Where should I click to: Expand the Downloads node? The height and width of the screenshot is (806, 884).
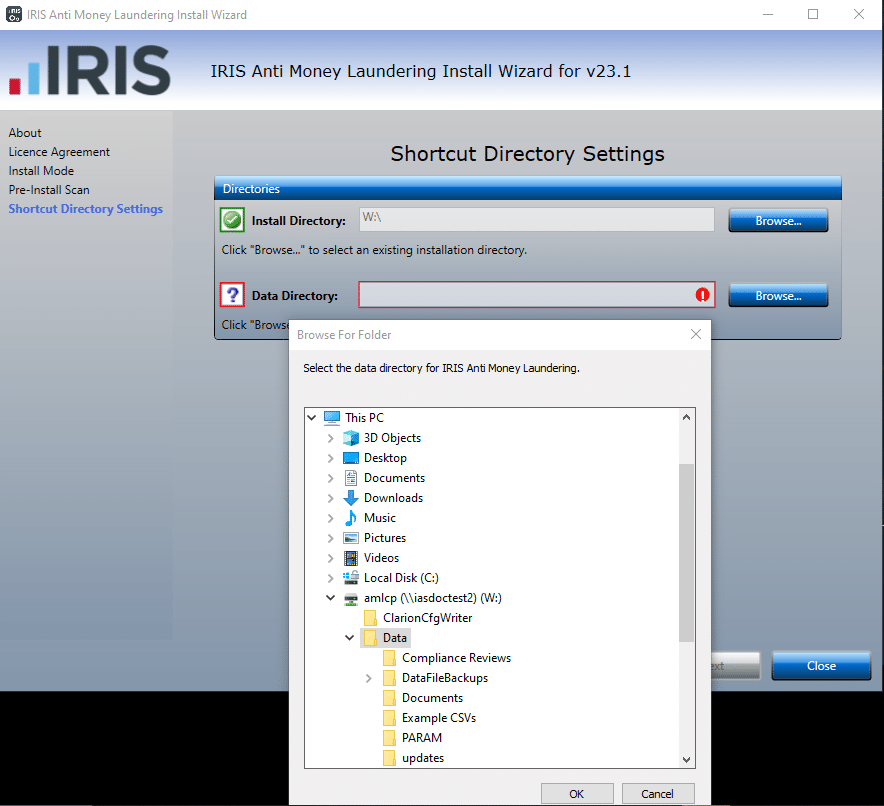(331, 498)
